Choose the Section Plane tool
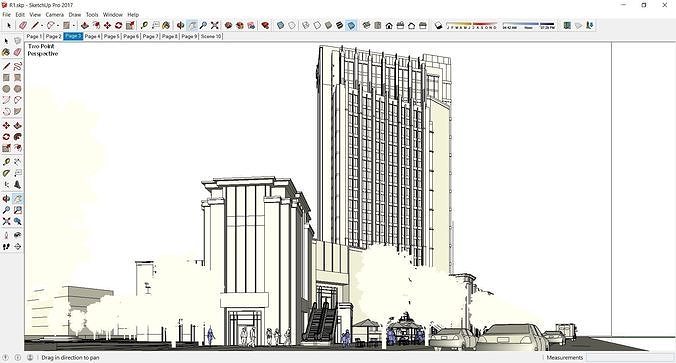676x363 pixels. coord(17,247)
